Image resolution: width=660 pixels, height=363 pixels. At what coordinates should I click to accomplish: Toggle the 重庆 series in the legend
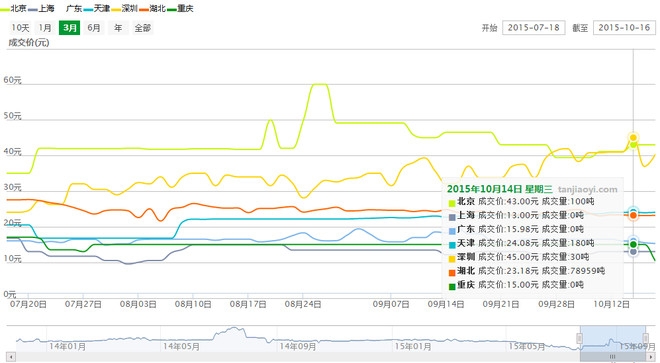click(x=181, y=8)
